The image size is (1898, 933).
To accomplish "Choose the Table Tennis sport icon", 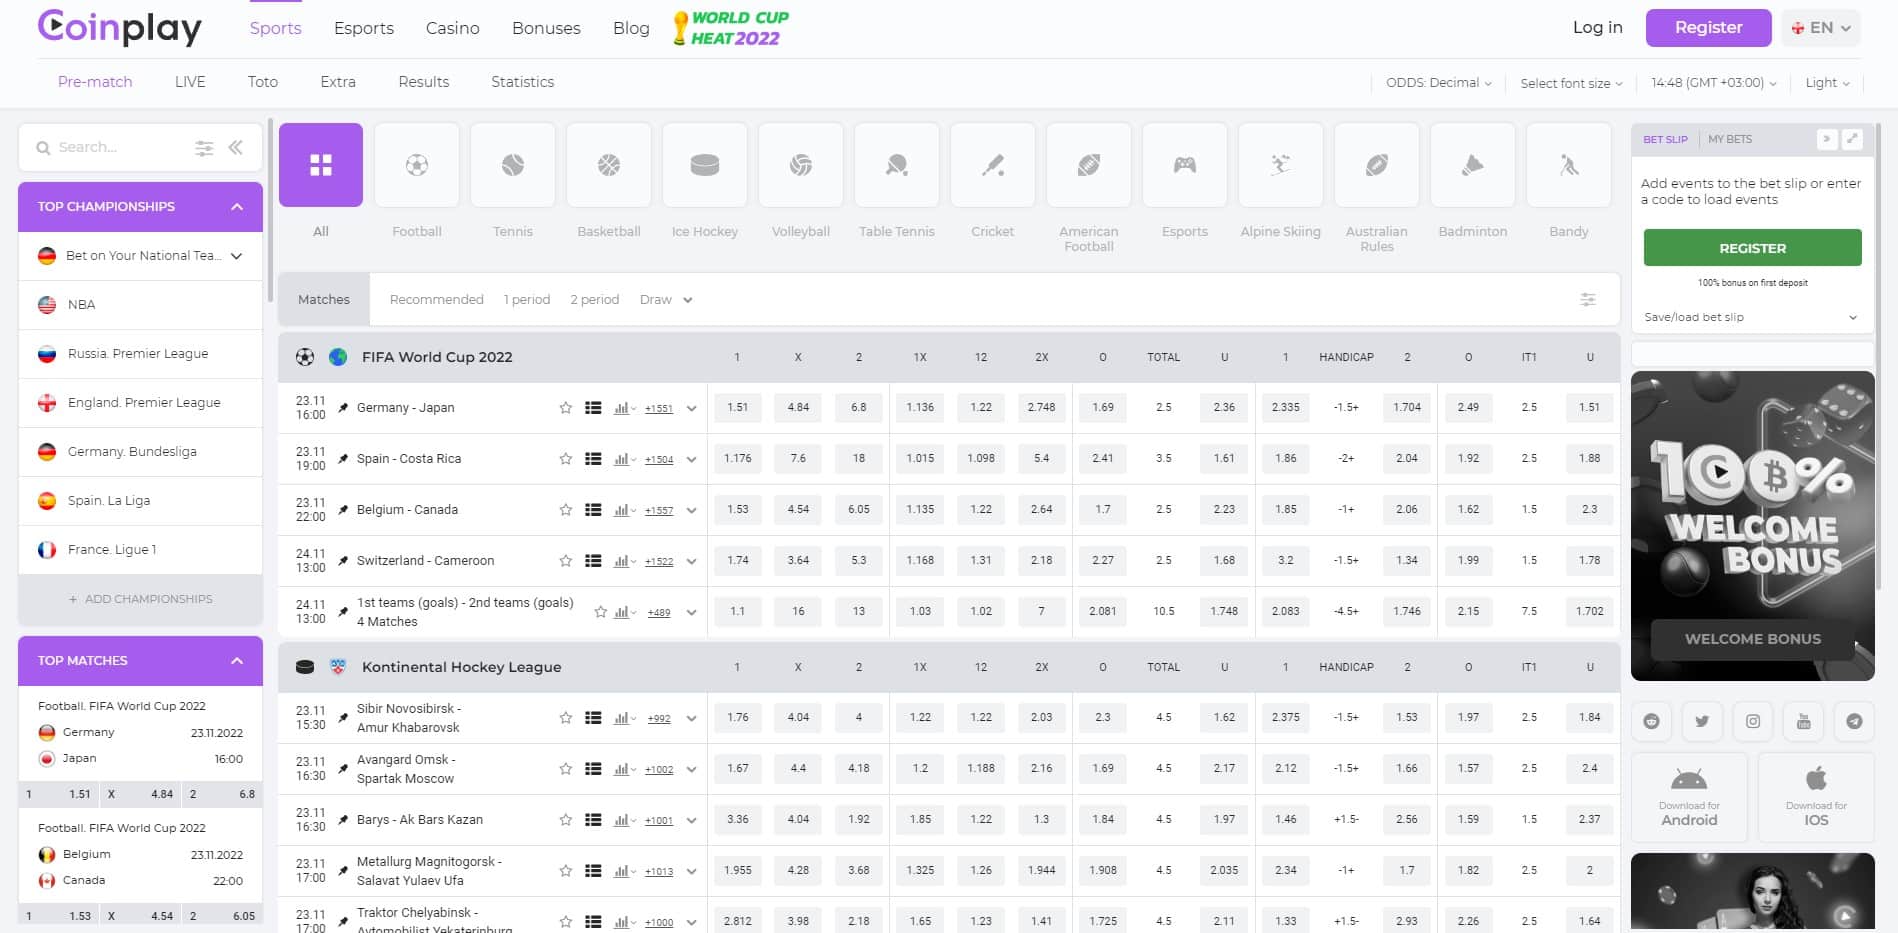I will [x=897, y=165].
